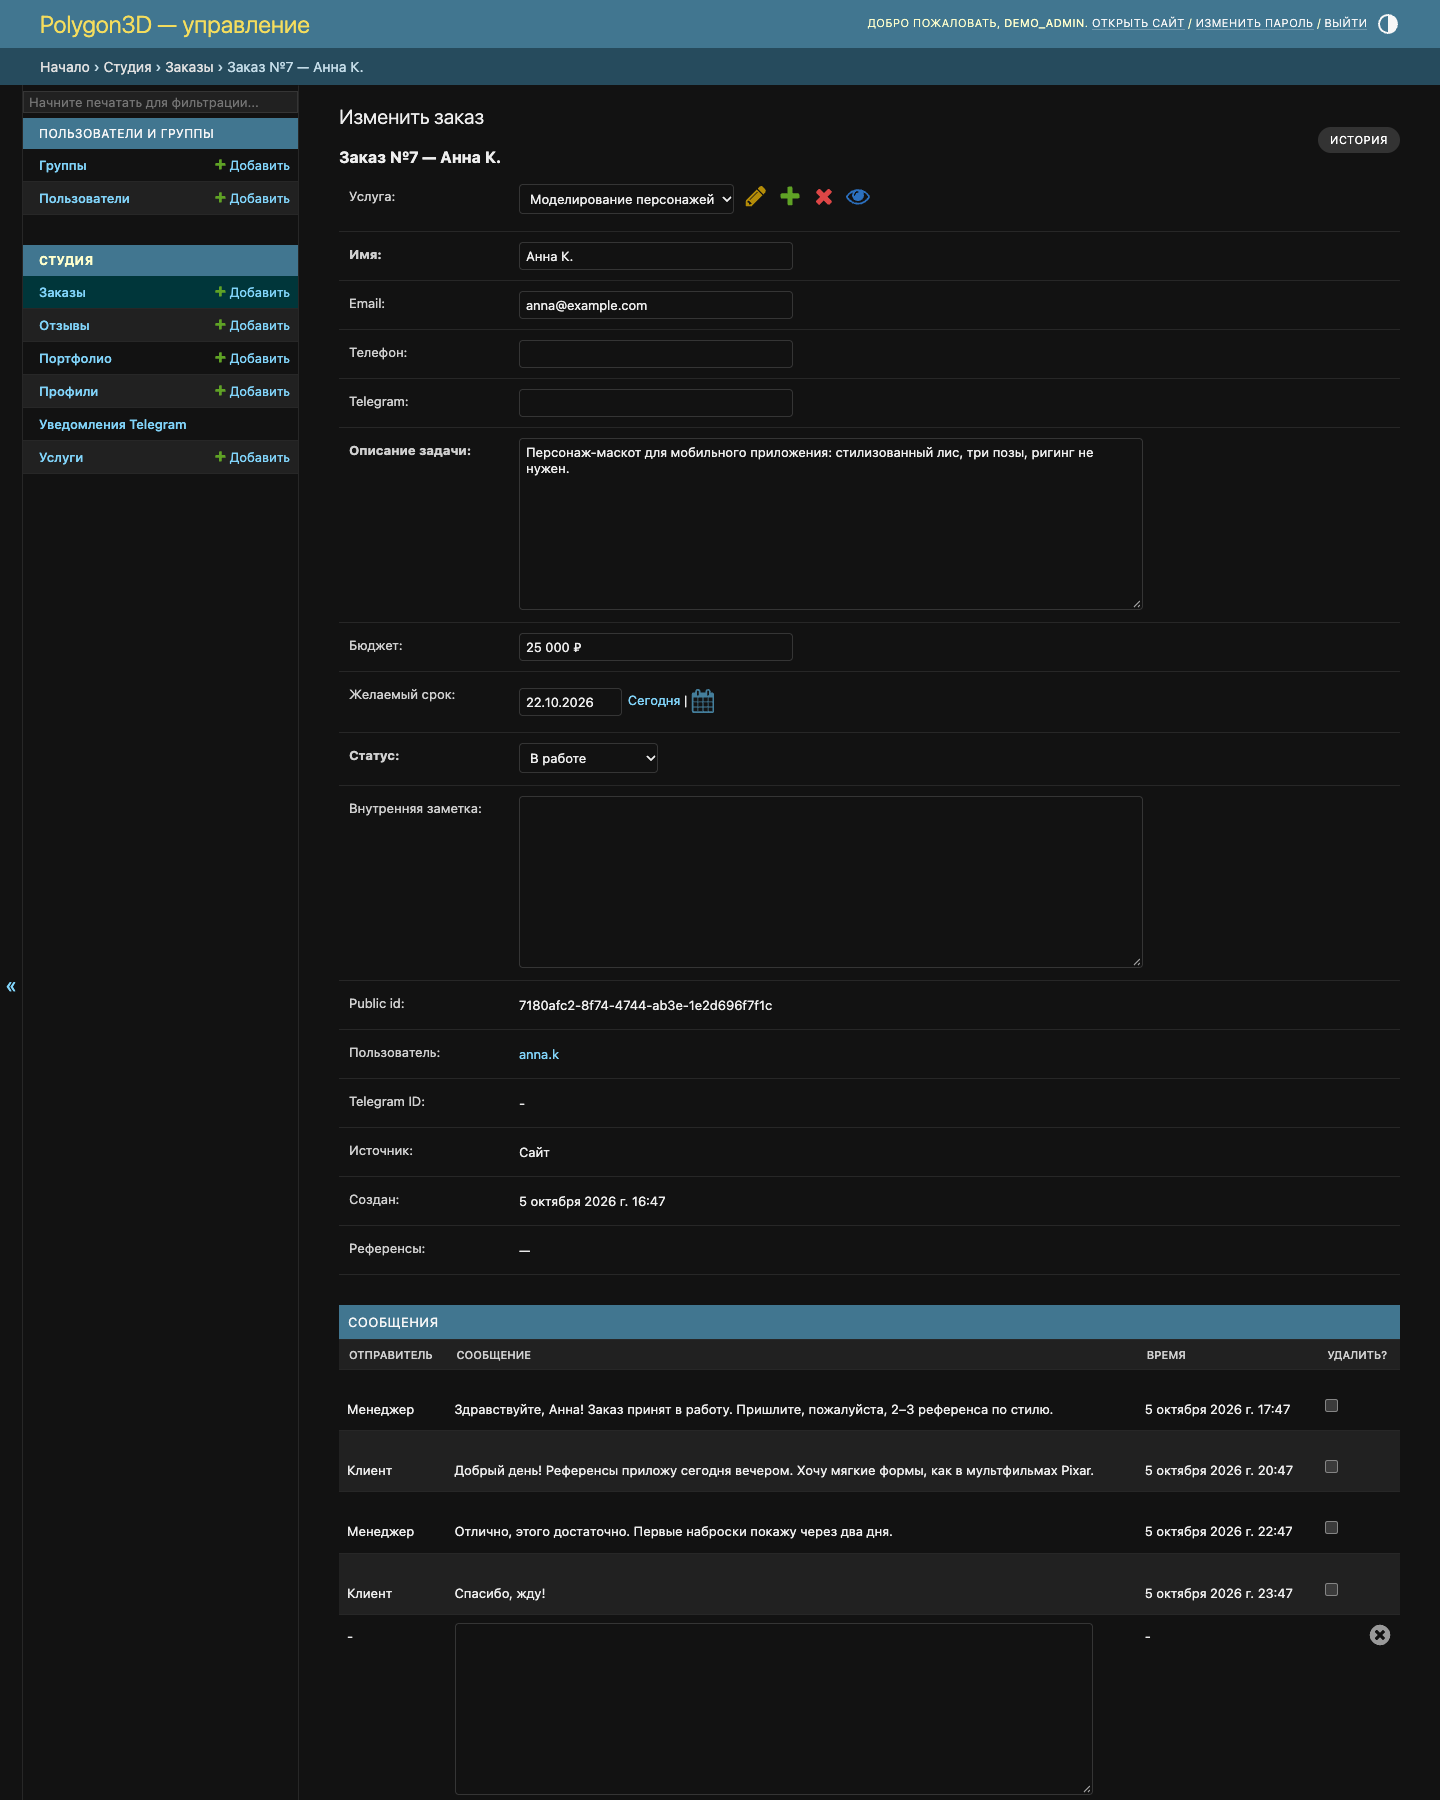Click the Сегодня date shortcut
The image size is (1440, 1800).
click(x=654, y=701)
